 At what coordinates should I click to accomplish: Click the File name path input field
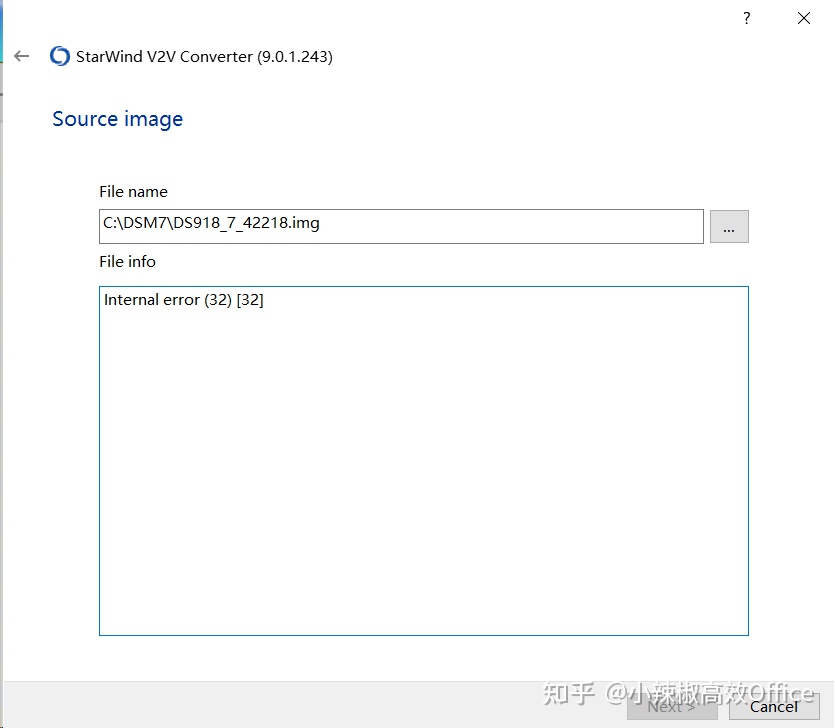401,226
